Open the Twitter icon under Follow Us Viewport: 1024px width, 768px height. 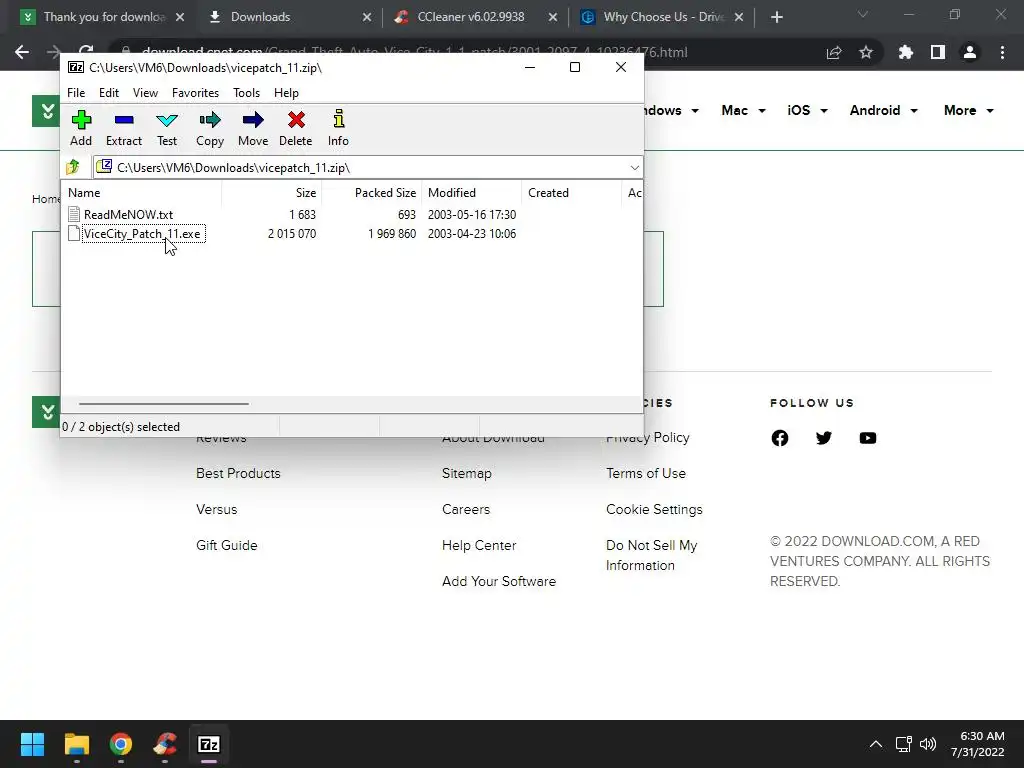click(x=824, y=438)
